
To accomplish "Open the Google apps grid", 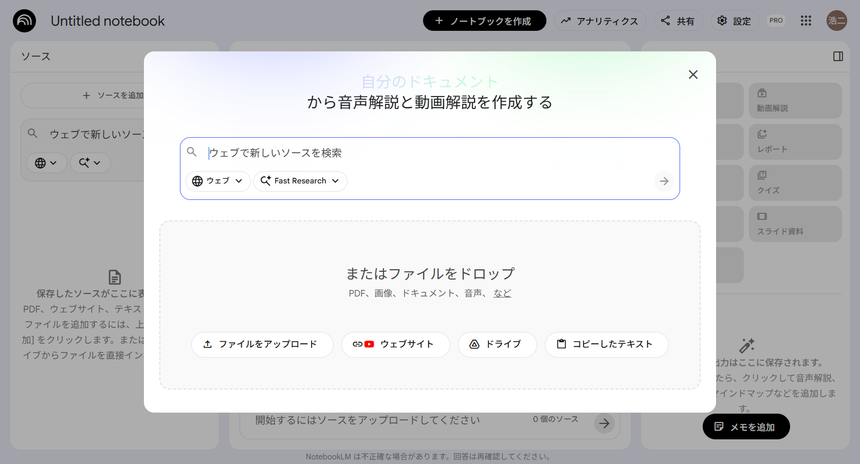I will click(x=806, y=21).
